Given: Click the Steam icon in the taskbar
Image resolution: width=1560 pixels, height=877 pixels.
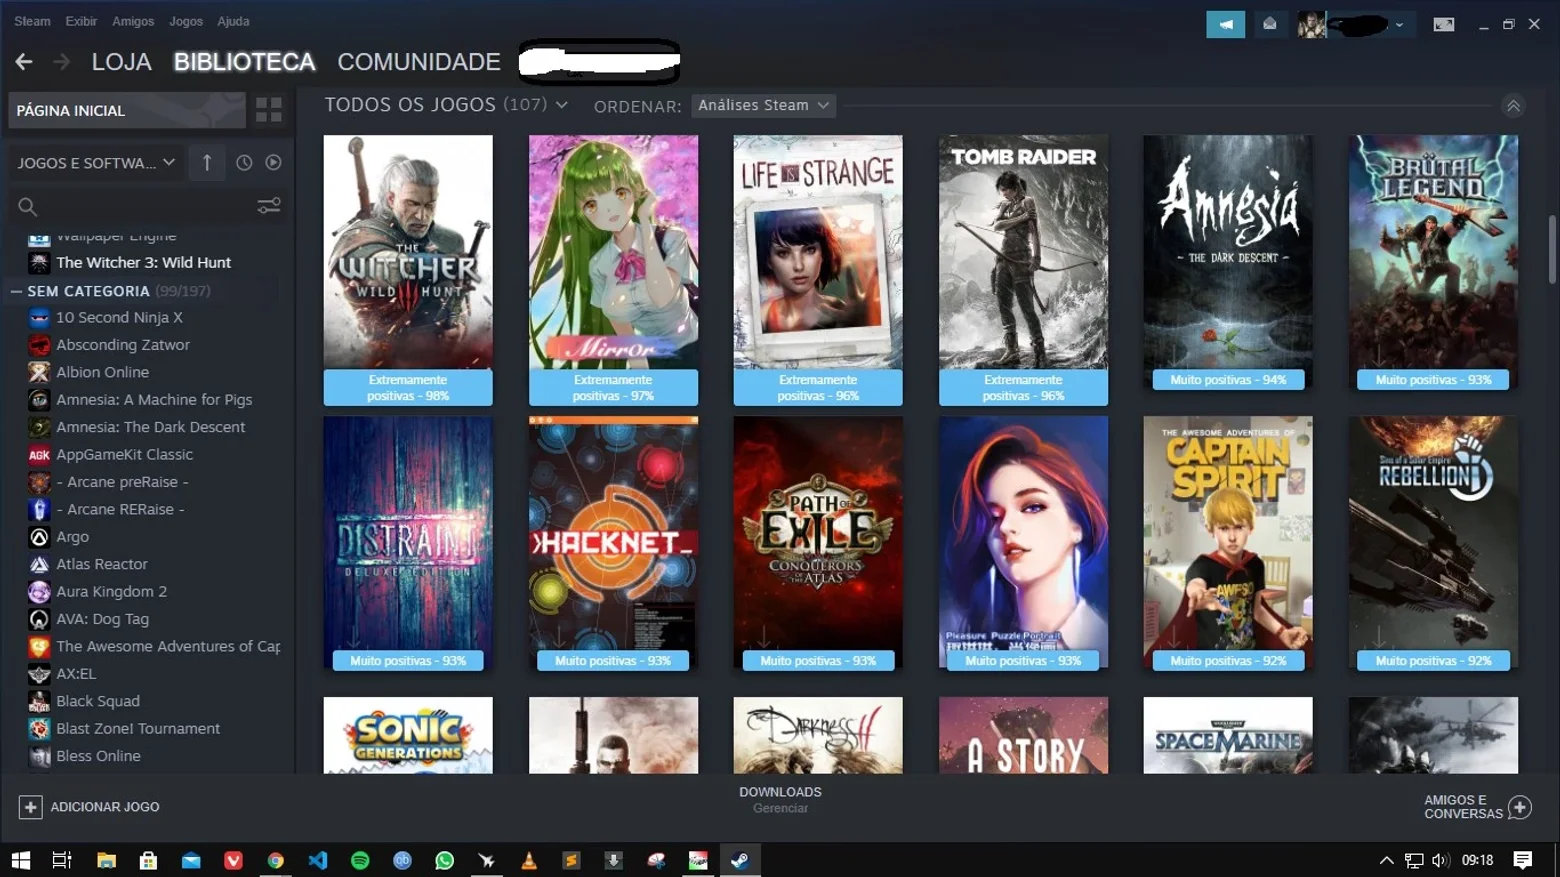Looking at the screenshot, I should 740,860.
